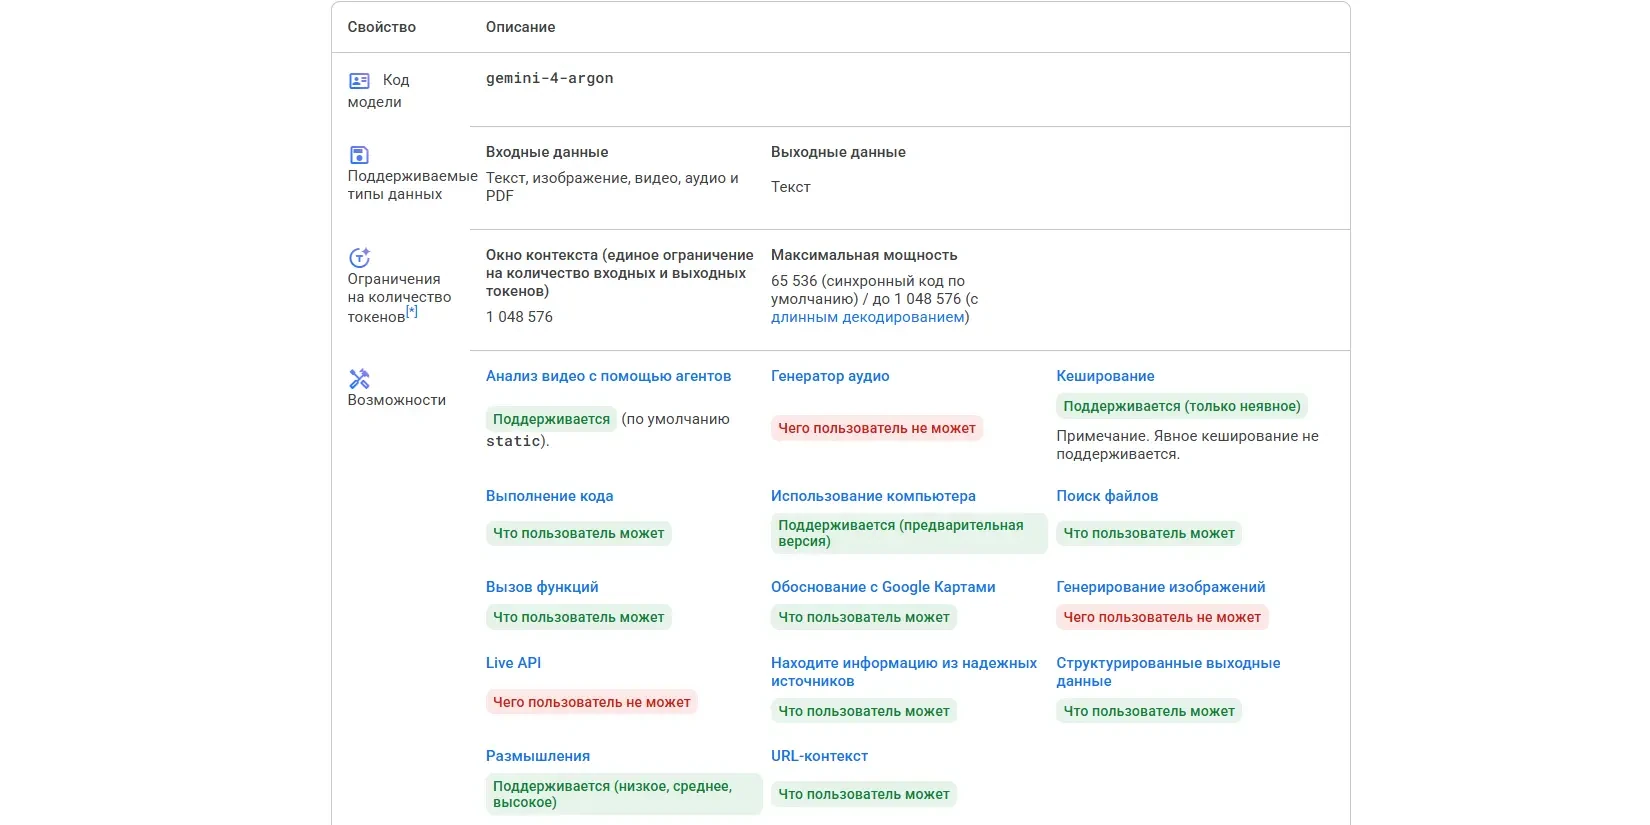Click the 'Входные данные' heading
This screenshot has height=825, width=1650.
click(x=547, y=152)
